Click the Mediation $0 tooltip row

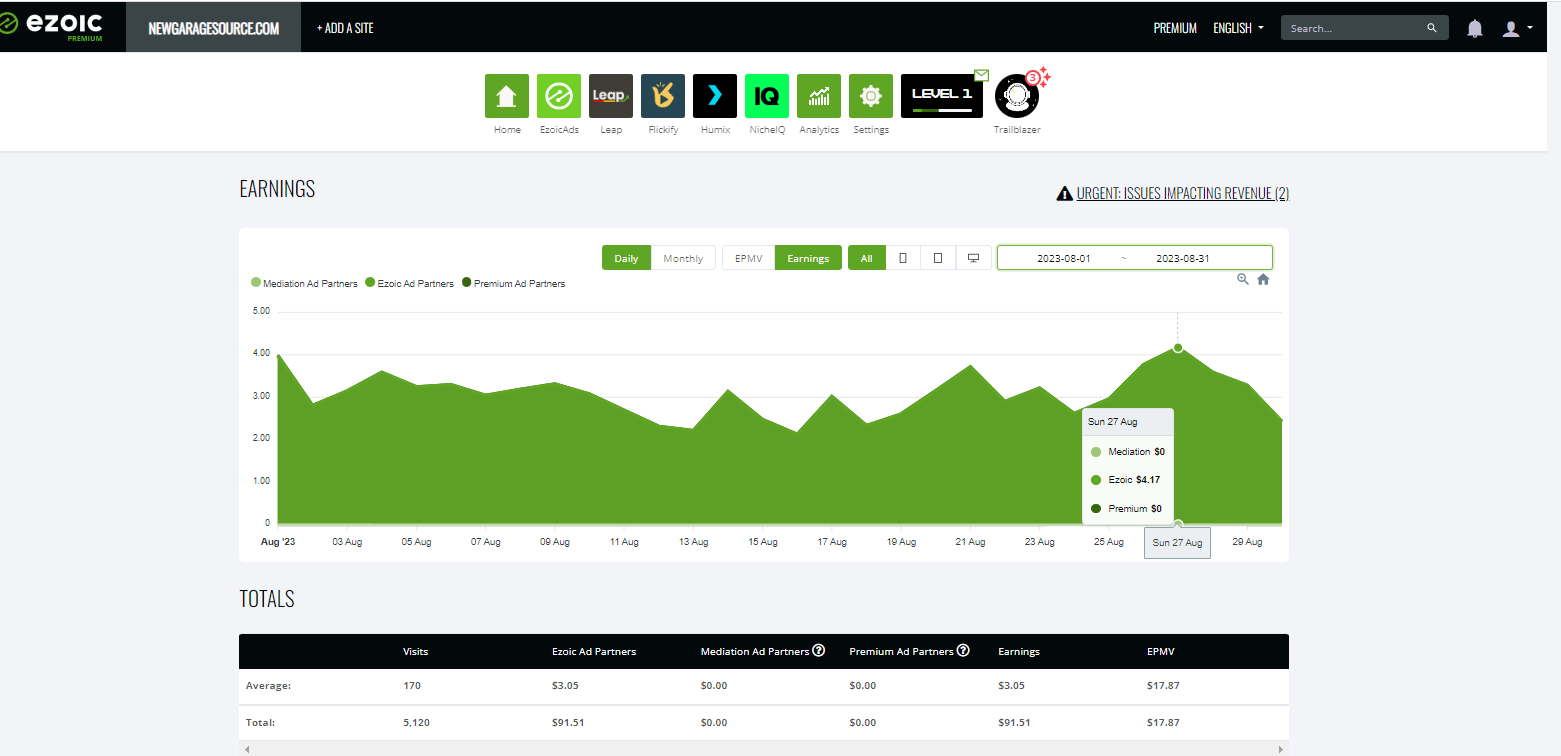tap(1127, 452)
